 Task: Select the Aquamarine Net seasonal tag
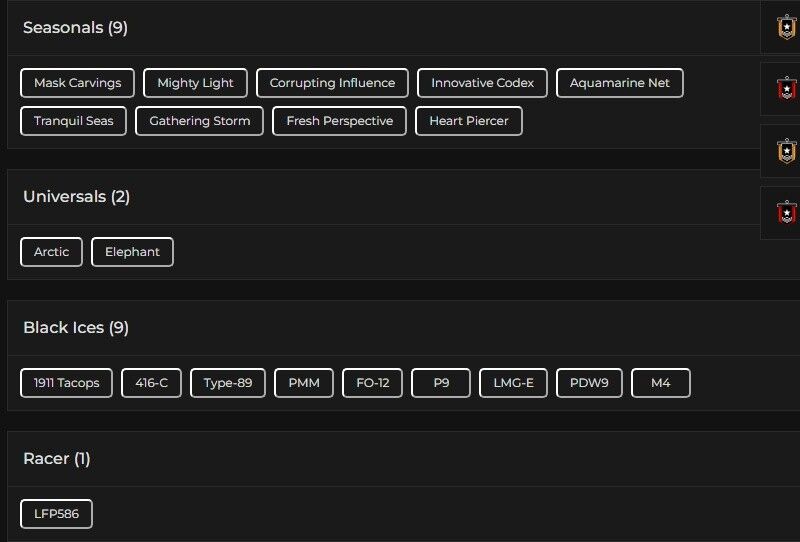click(x=619, y=83)
